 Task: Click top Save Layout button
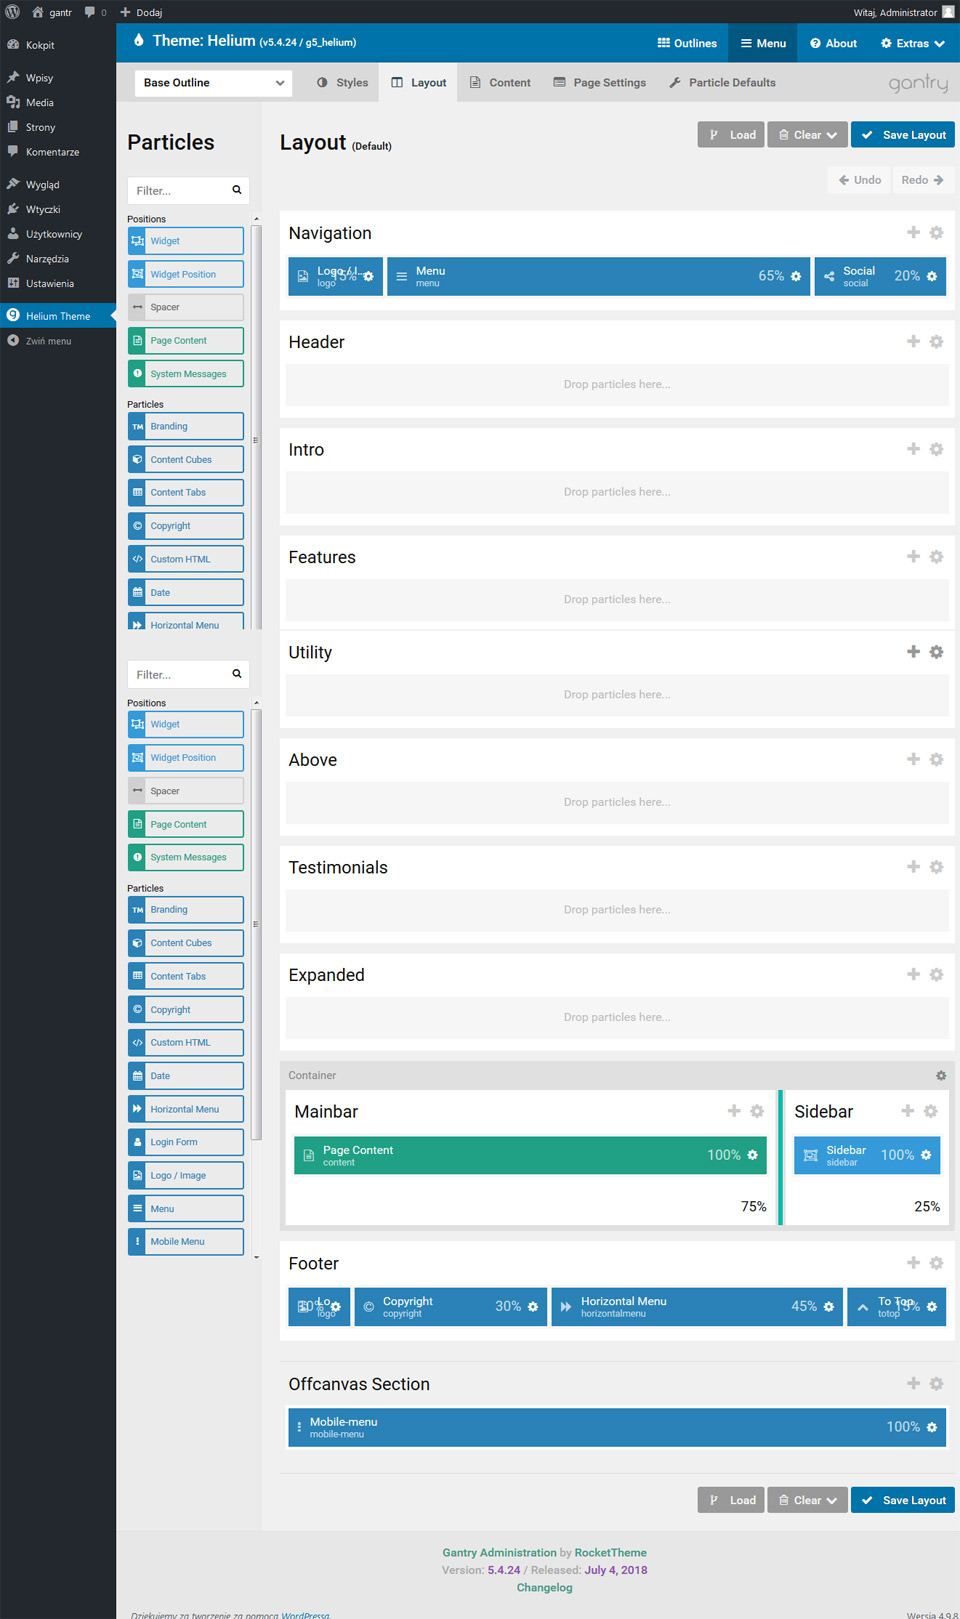(x=903, y=135)
